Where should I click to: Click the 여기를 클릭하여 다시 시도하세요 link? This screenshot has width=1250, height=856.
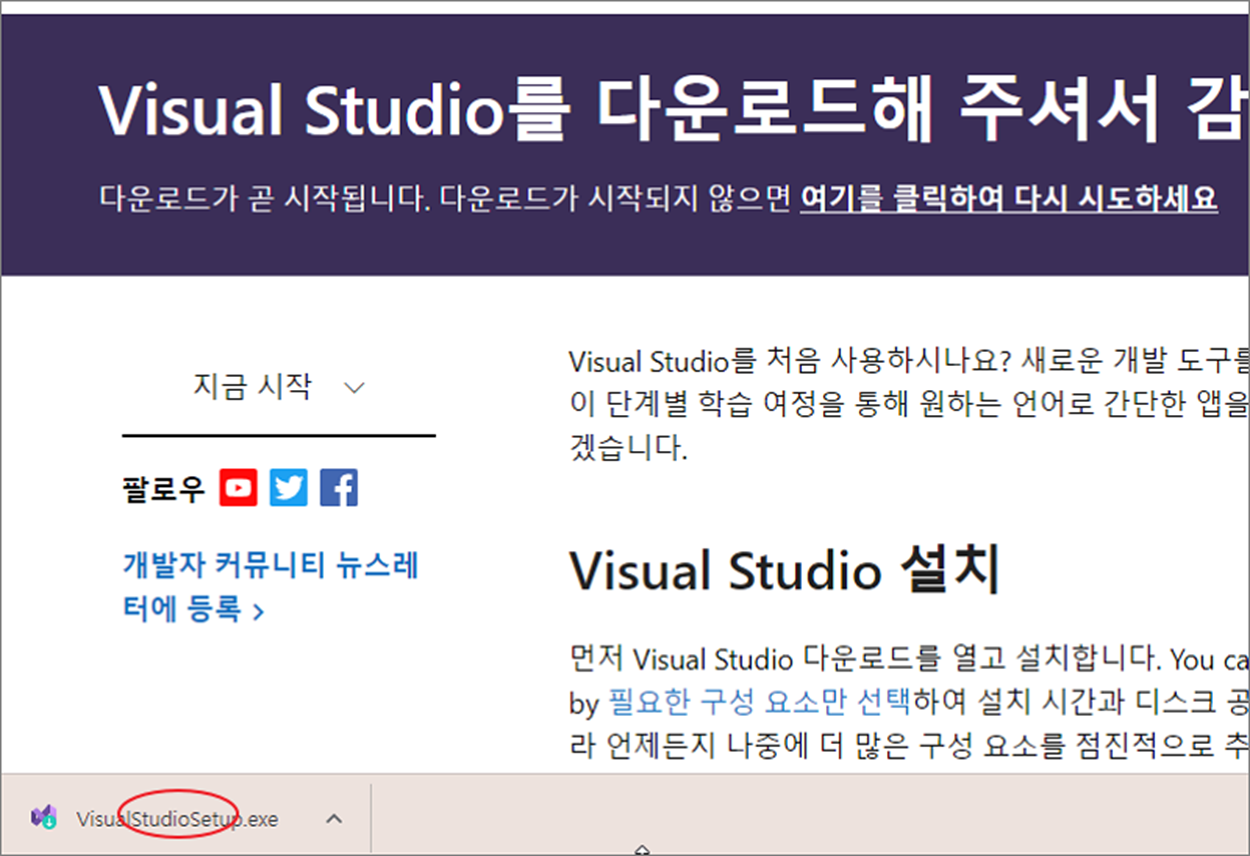[x=1009, y=198]
